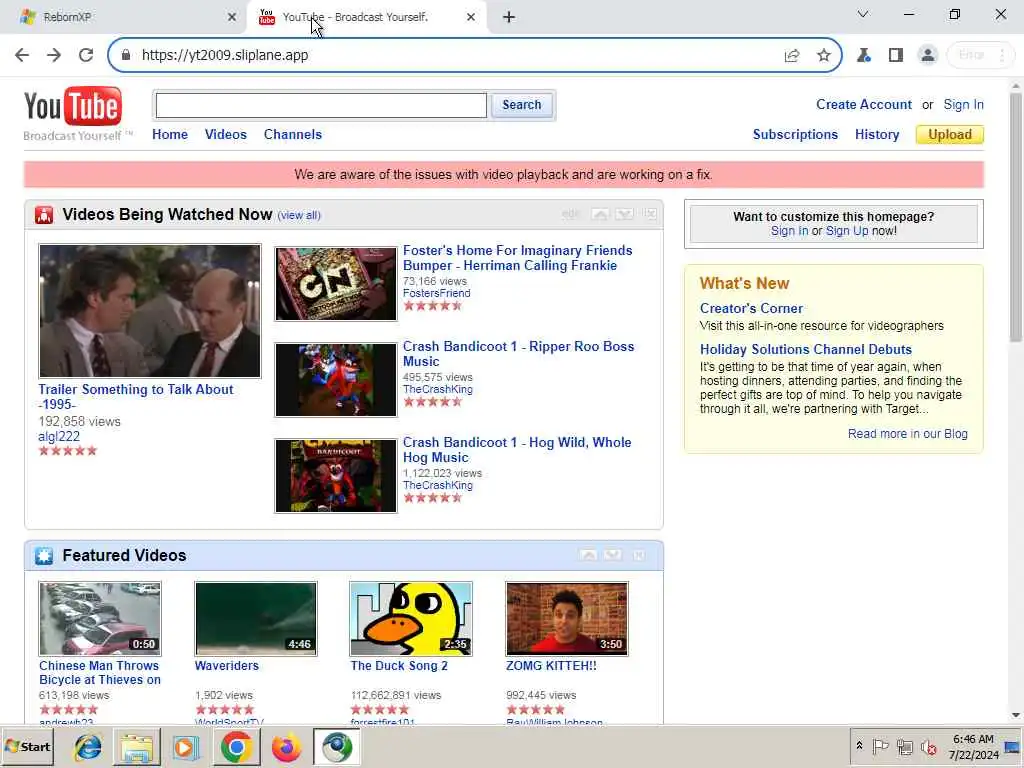Move Featured Videos module down
Image resolution: width=1024 pixels, height=768 pixels.
[613, 555]
